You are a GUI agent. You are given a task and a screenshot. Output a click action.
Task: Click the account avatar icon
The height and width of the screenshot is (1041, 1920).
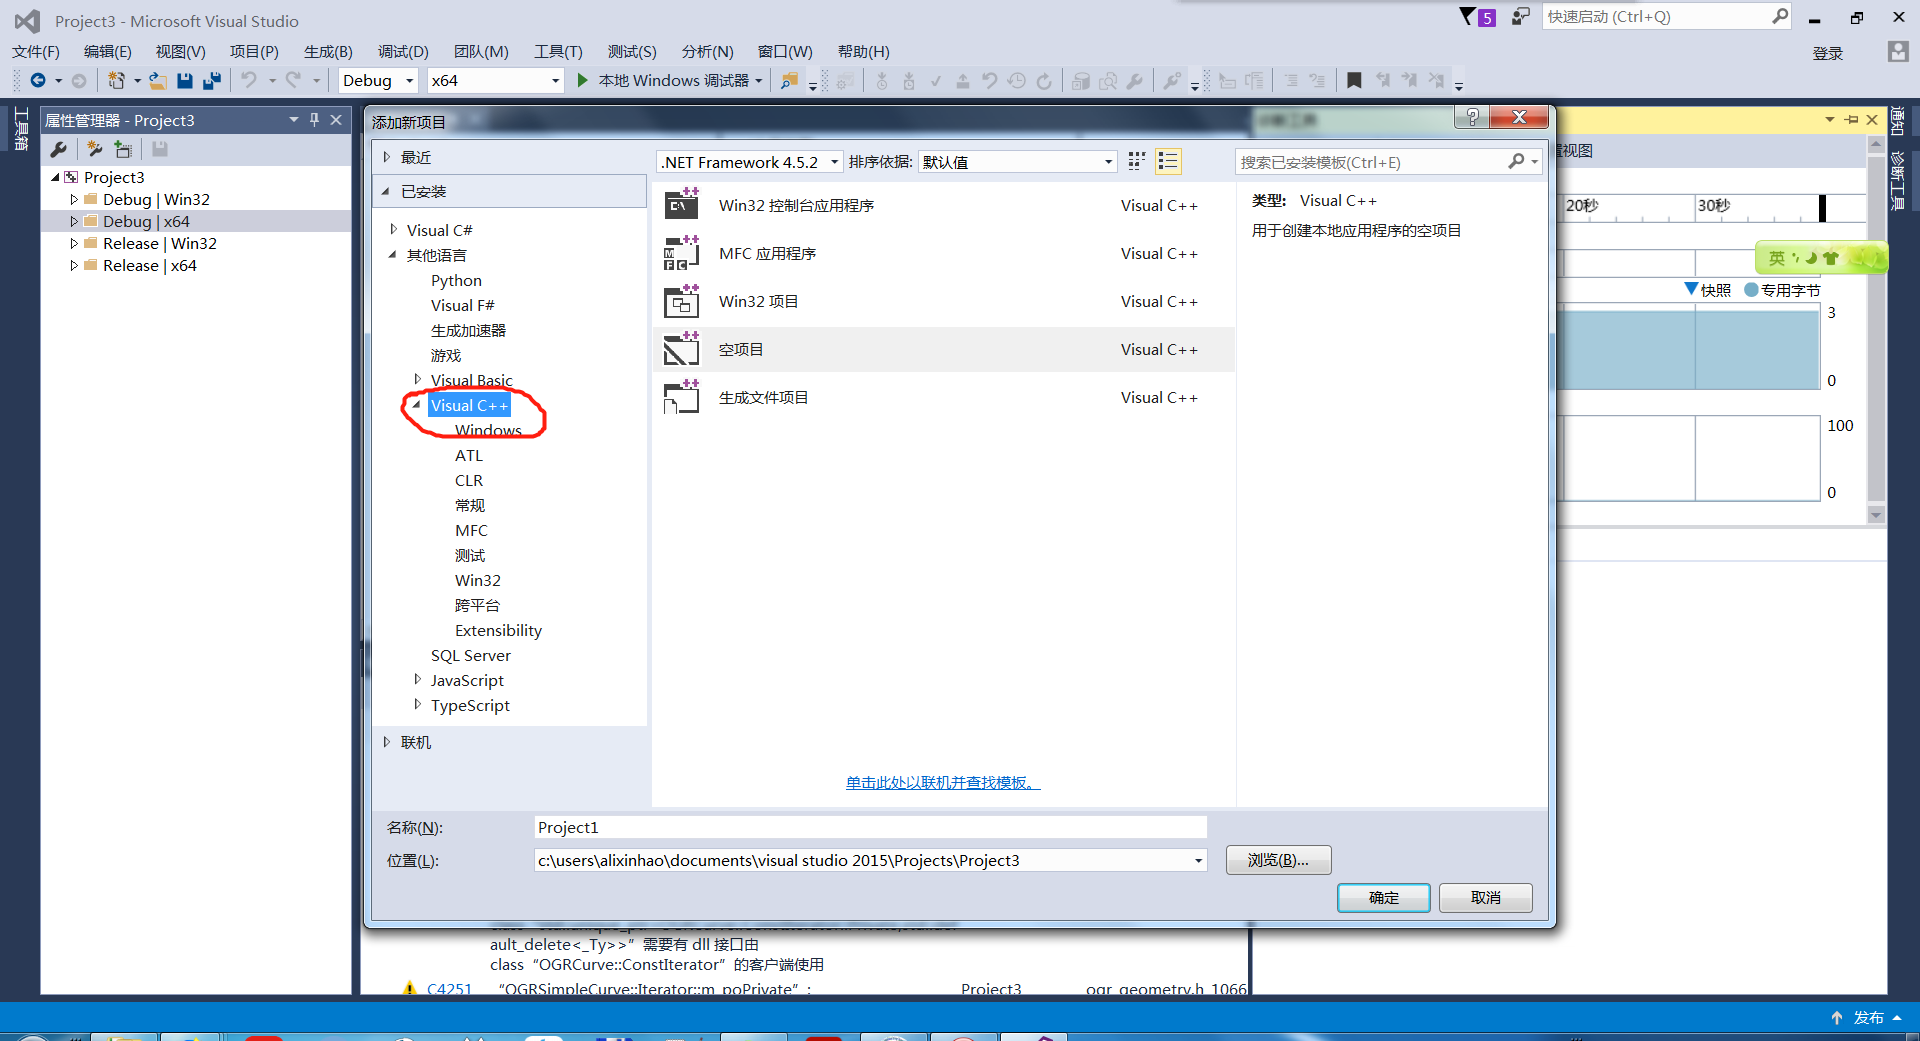[x=1897, y=52]
